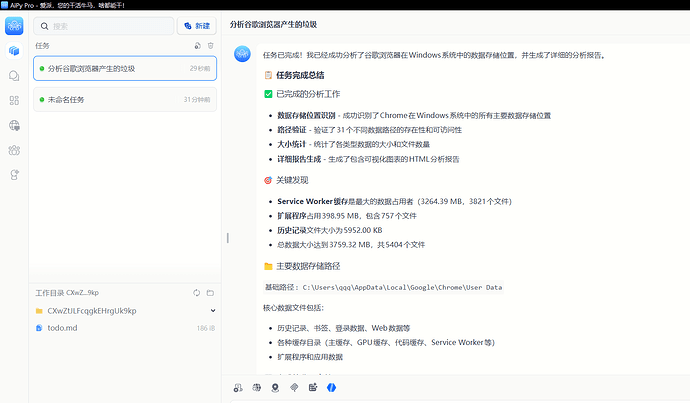This screenshot has height=403, width=690.
Task: Click the blue hexagon code icon
Action: point(331,387)
